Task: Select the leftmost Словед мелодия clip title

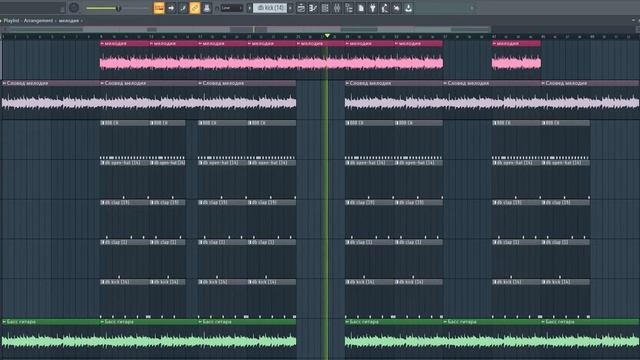Action: pos(27,83)
